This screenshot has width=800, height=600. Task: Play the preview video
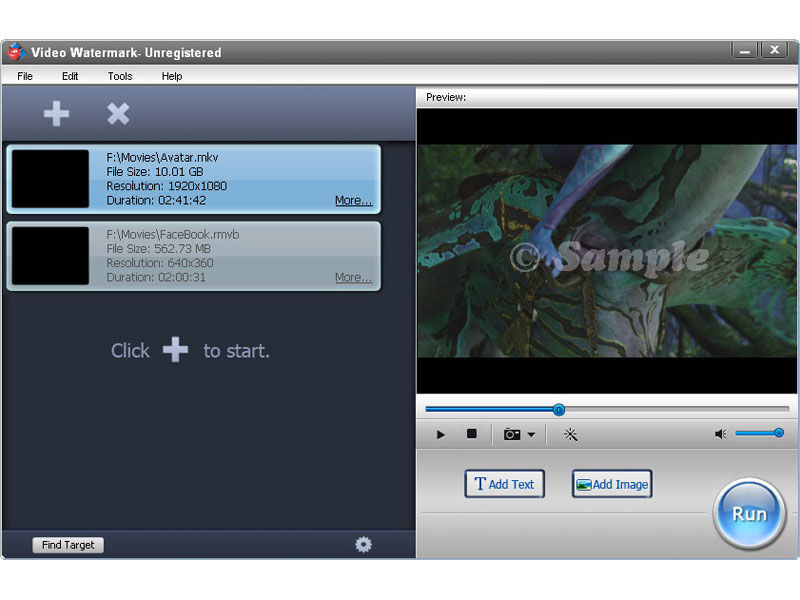pos(440,435)
